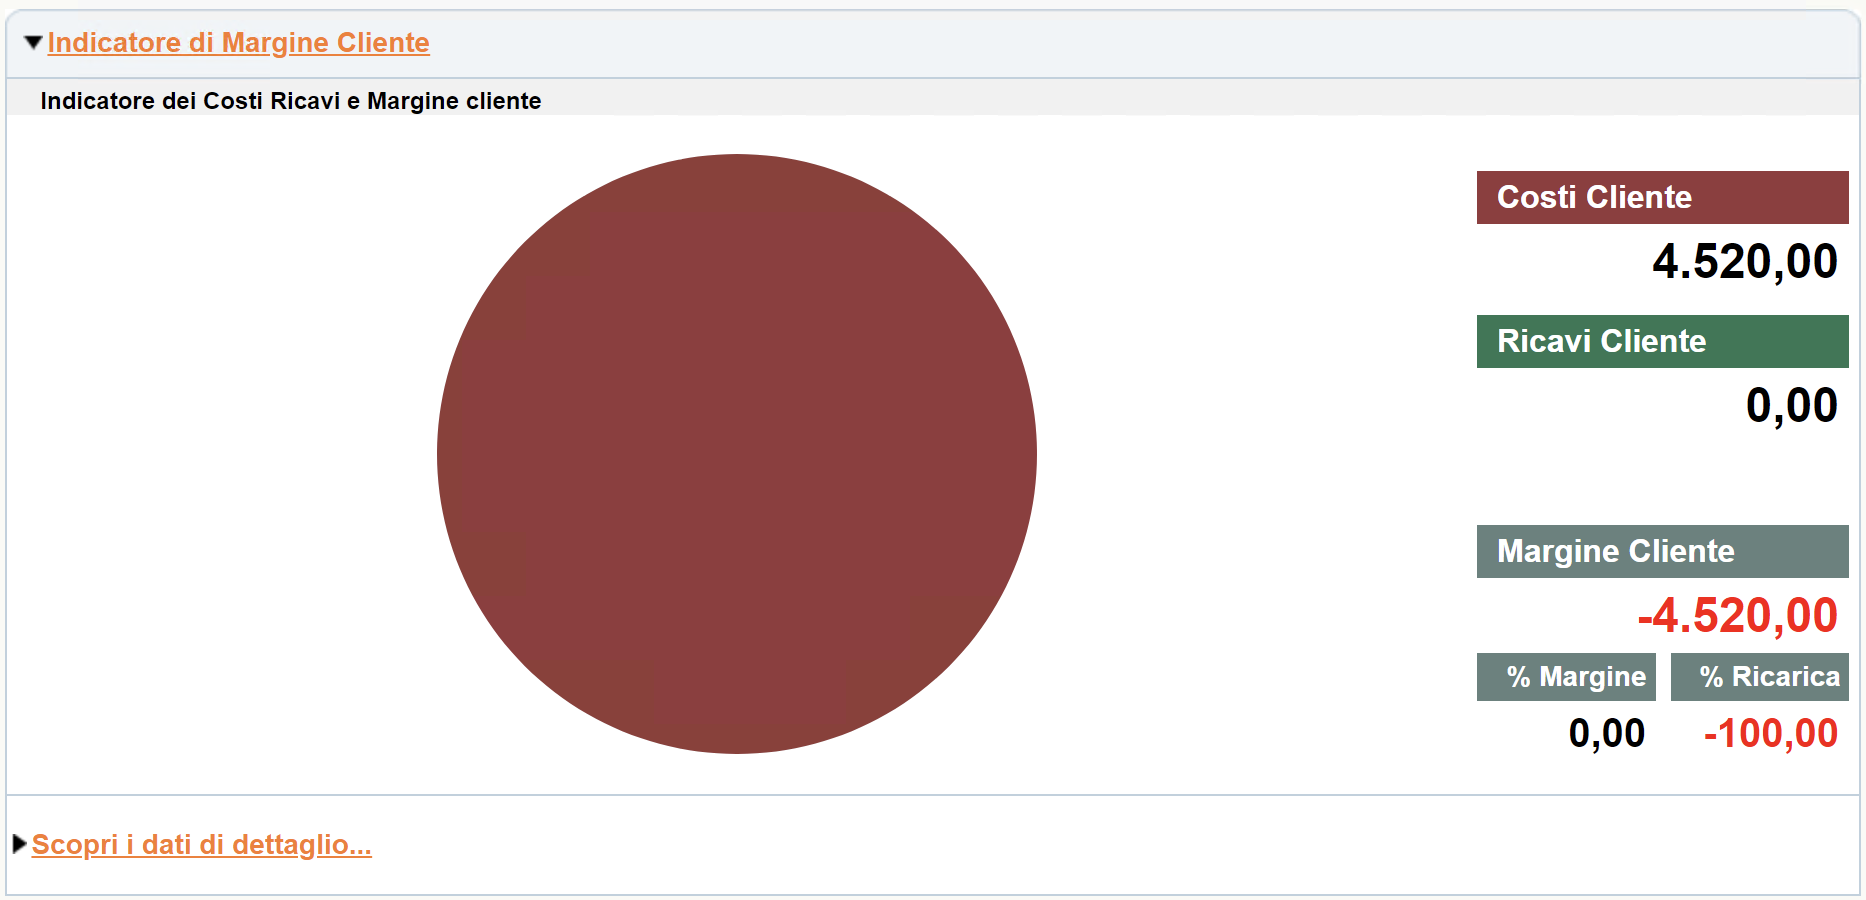The image size is (1866, 900).
Task: Click the Ricavi Cliente value 0,00
Action: (1791, 406)
